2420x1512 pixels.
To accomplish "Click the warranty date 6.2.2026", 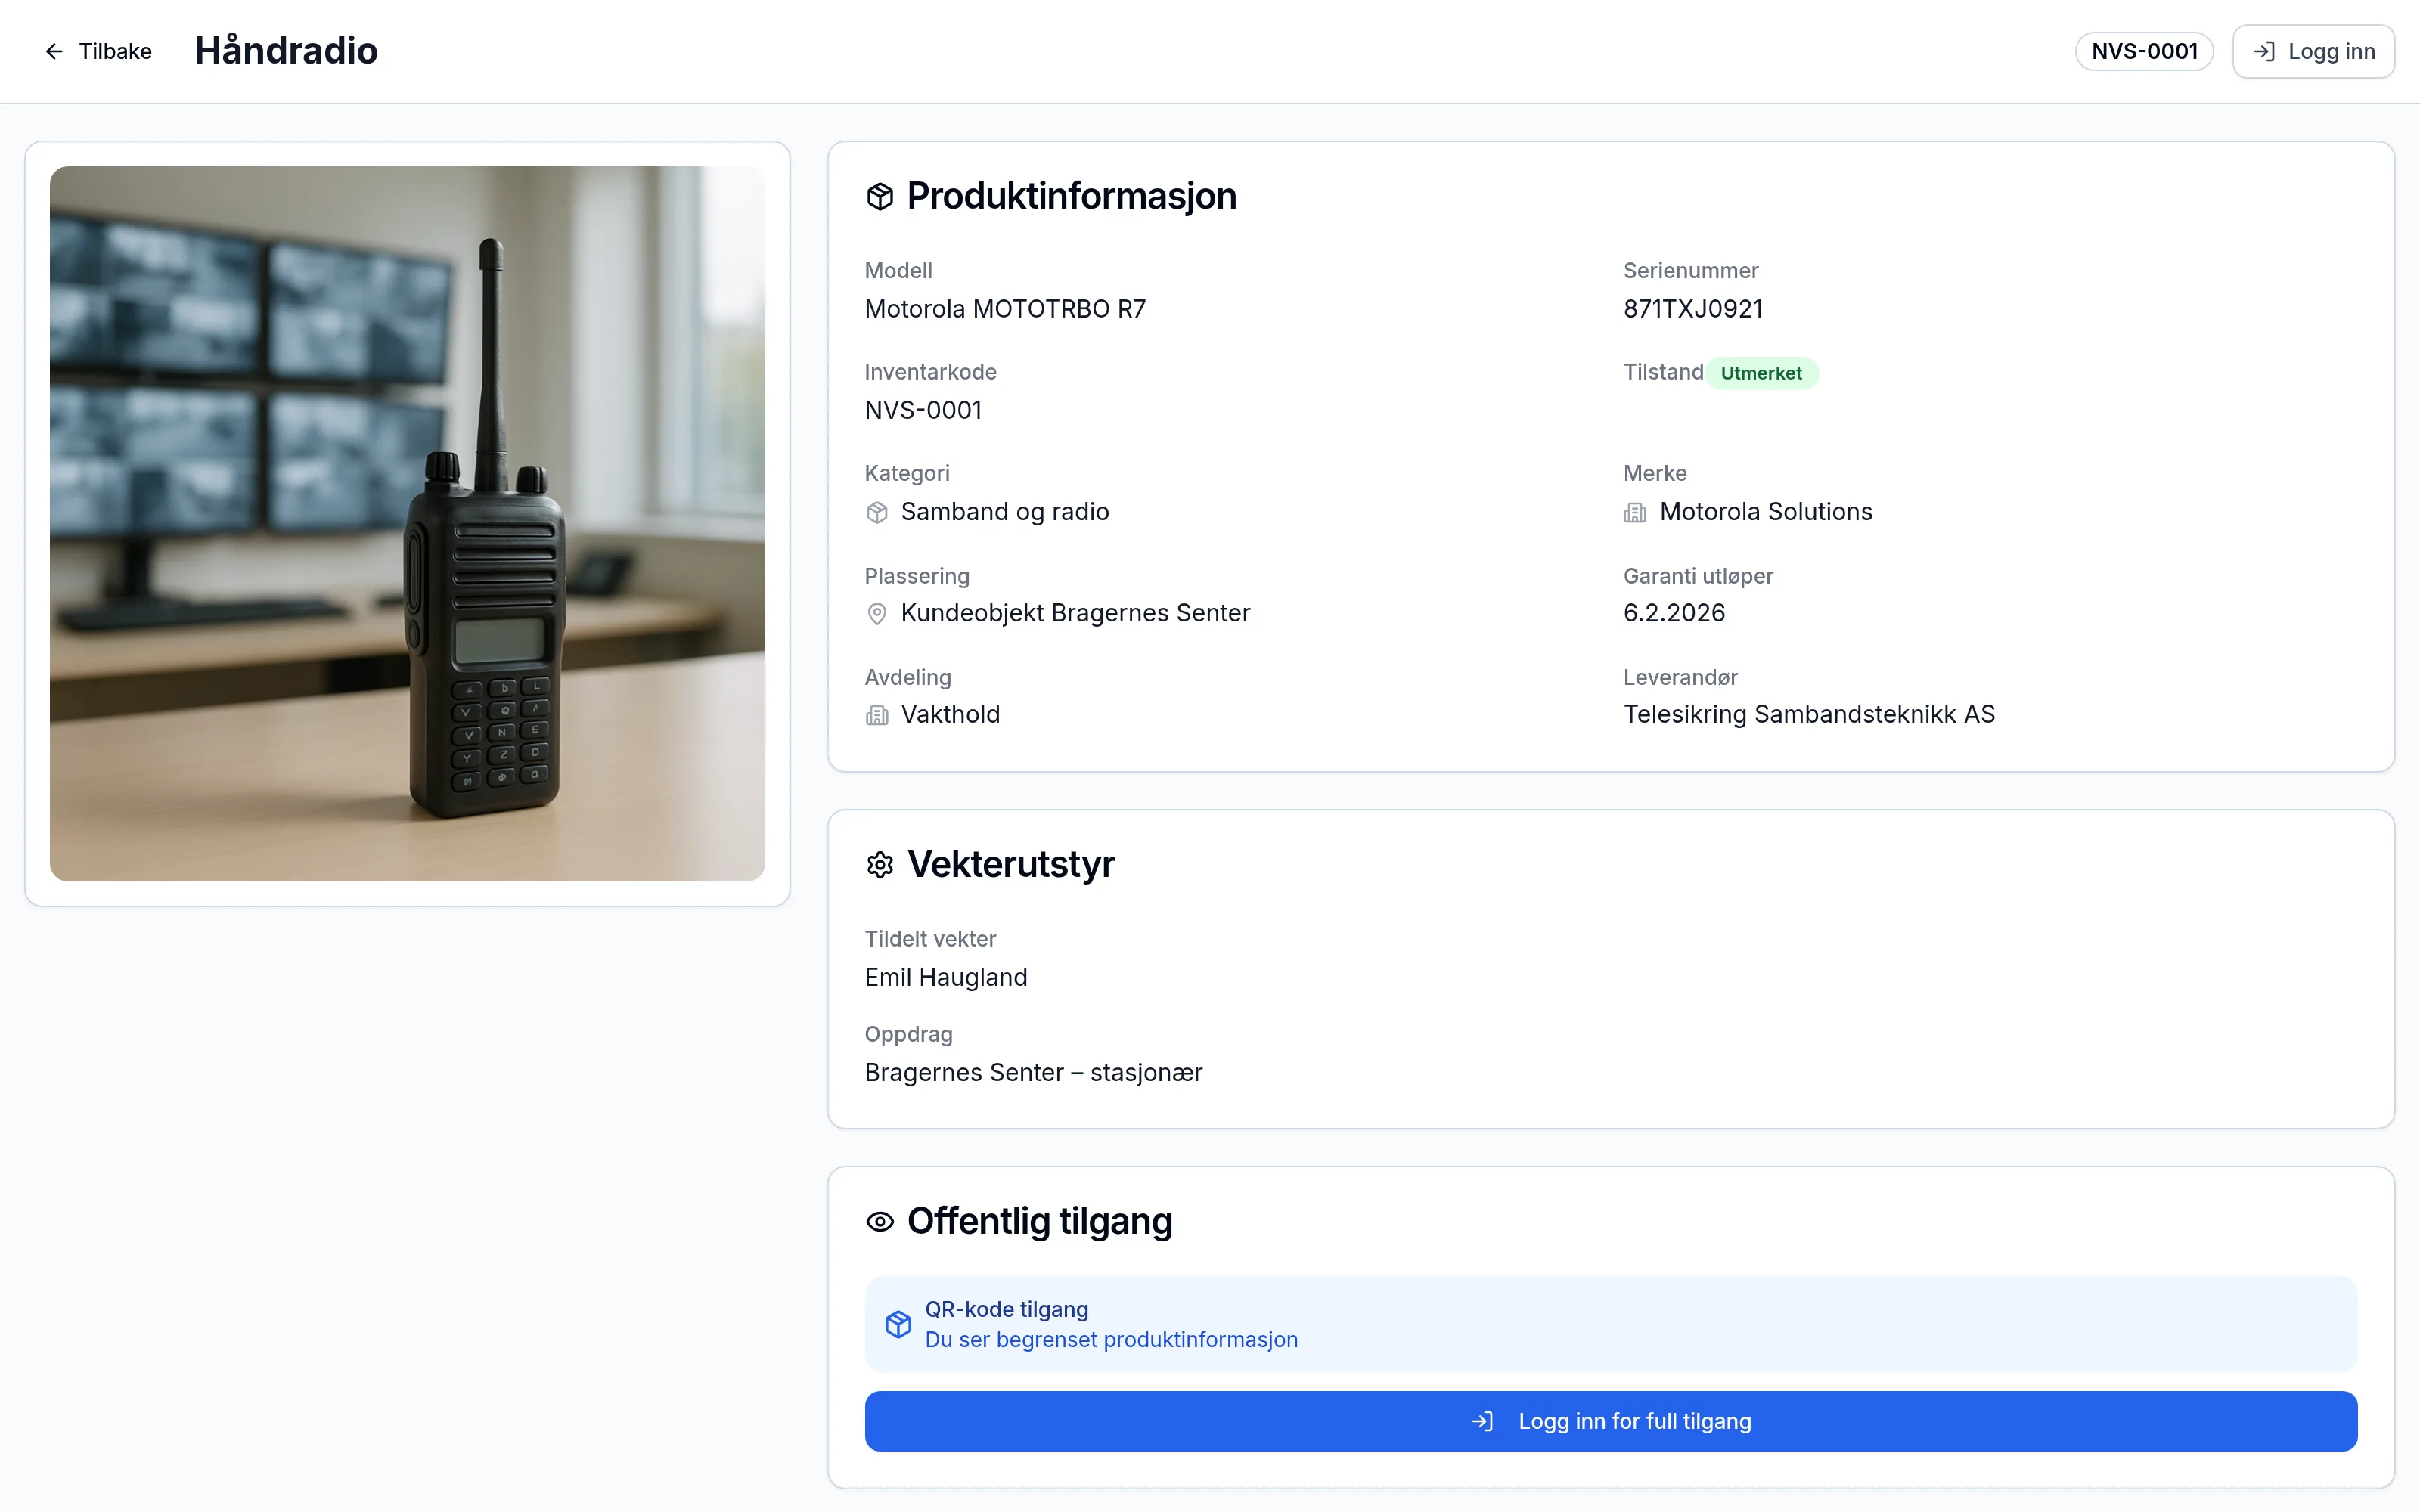I will click(1674, 613).
